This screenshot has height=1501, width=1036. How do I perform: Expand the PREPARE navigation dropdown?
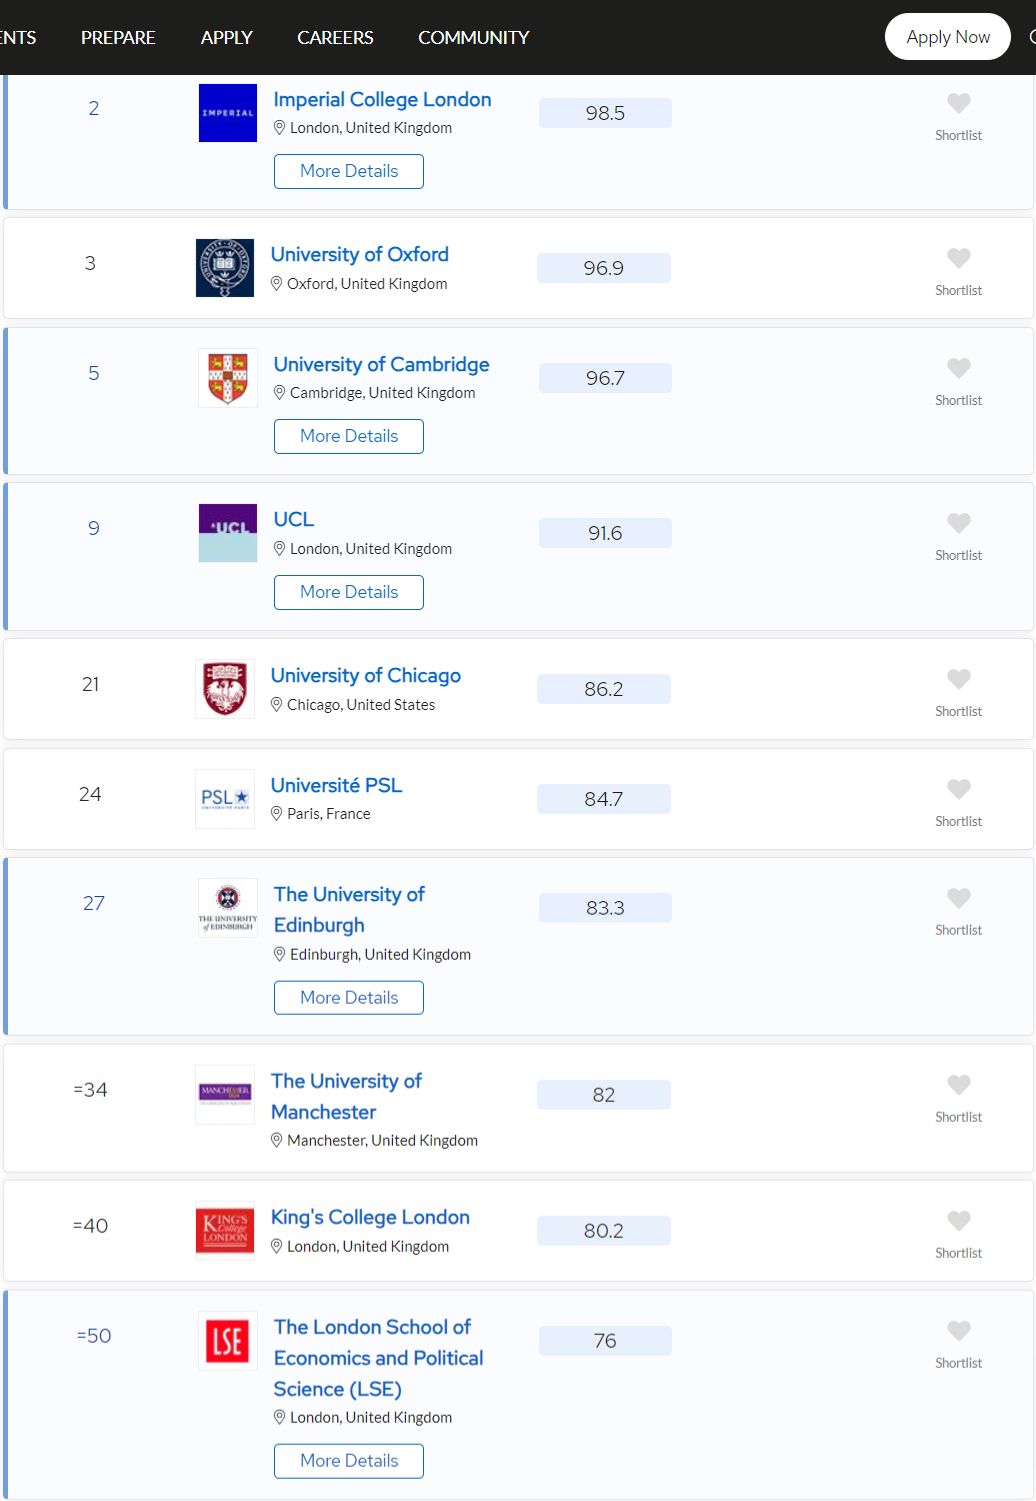118,37
